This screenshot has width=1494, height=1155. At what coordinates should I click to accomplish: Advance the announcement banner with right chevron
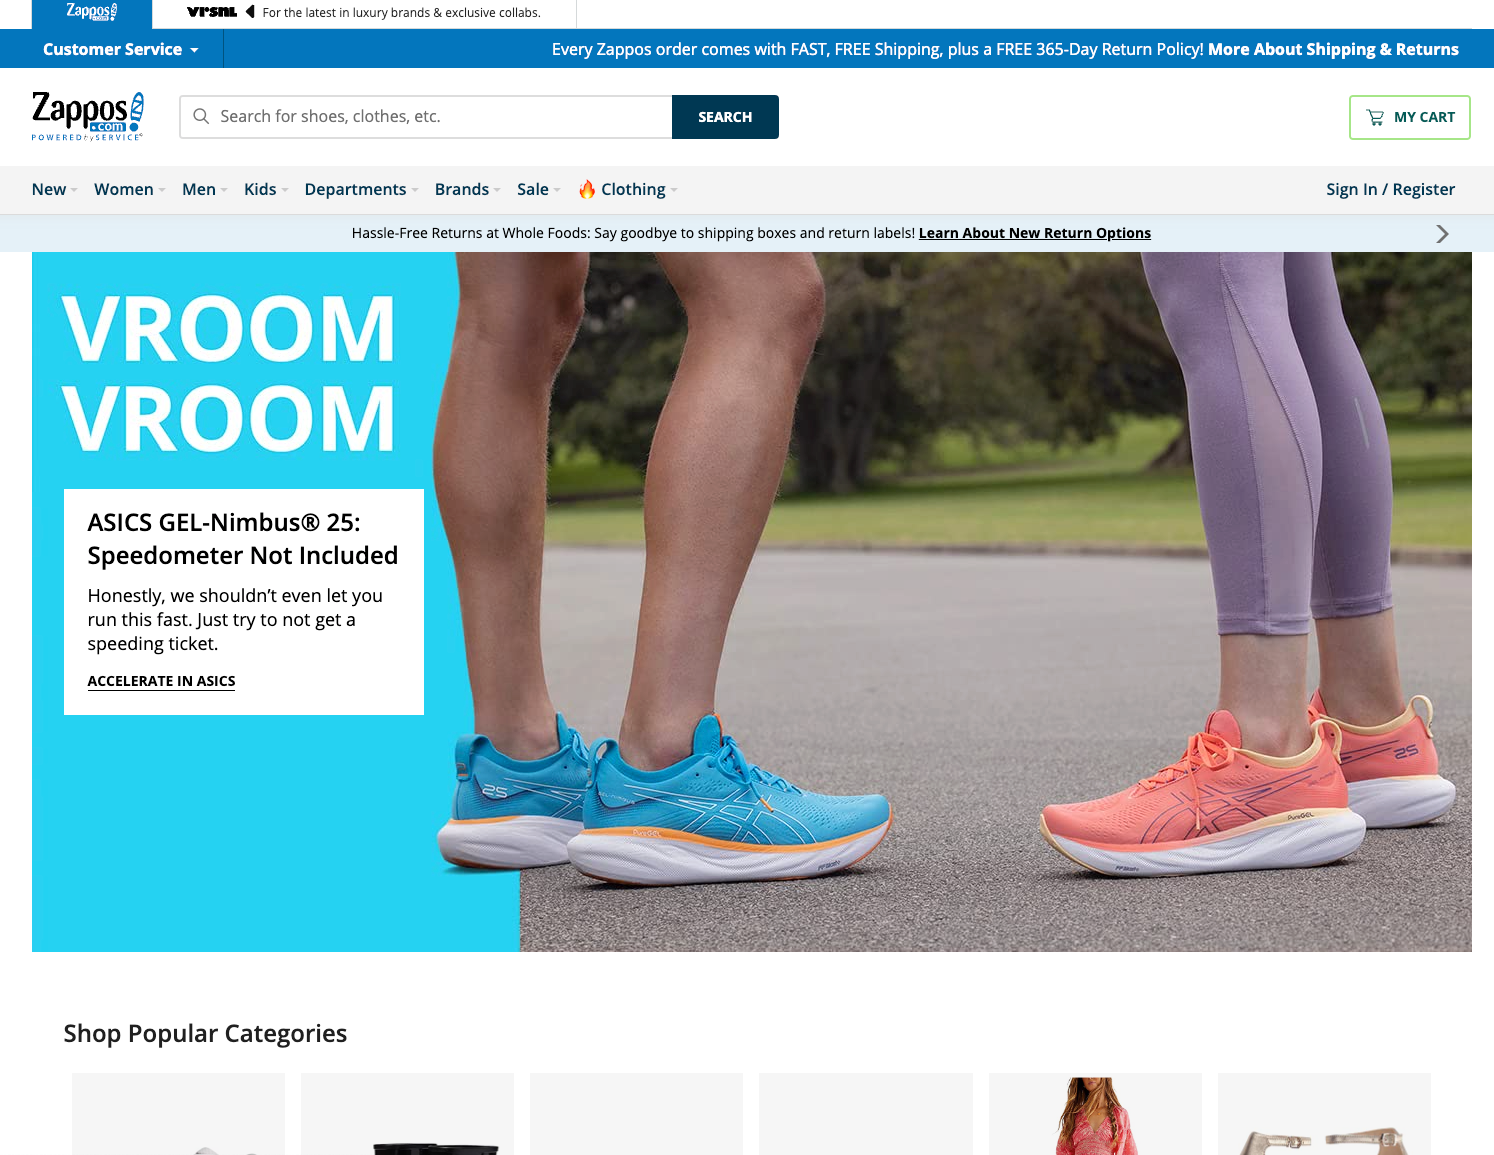coord(1441,233)
